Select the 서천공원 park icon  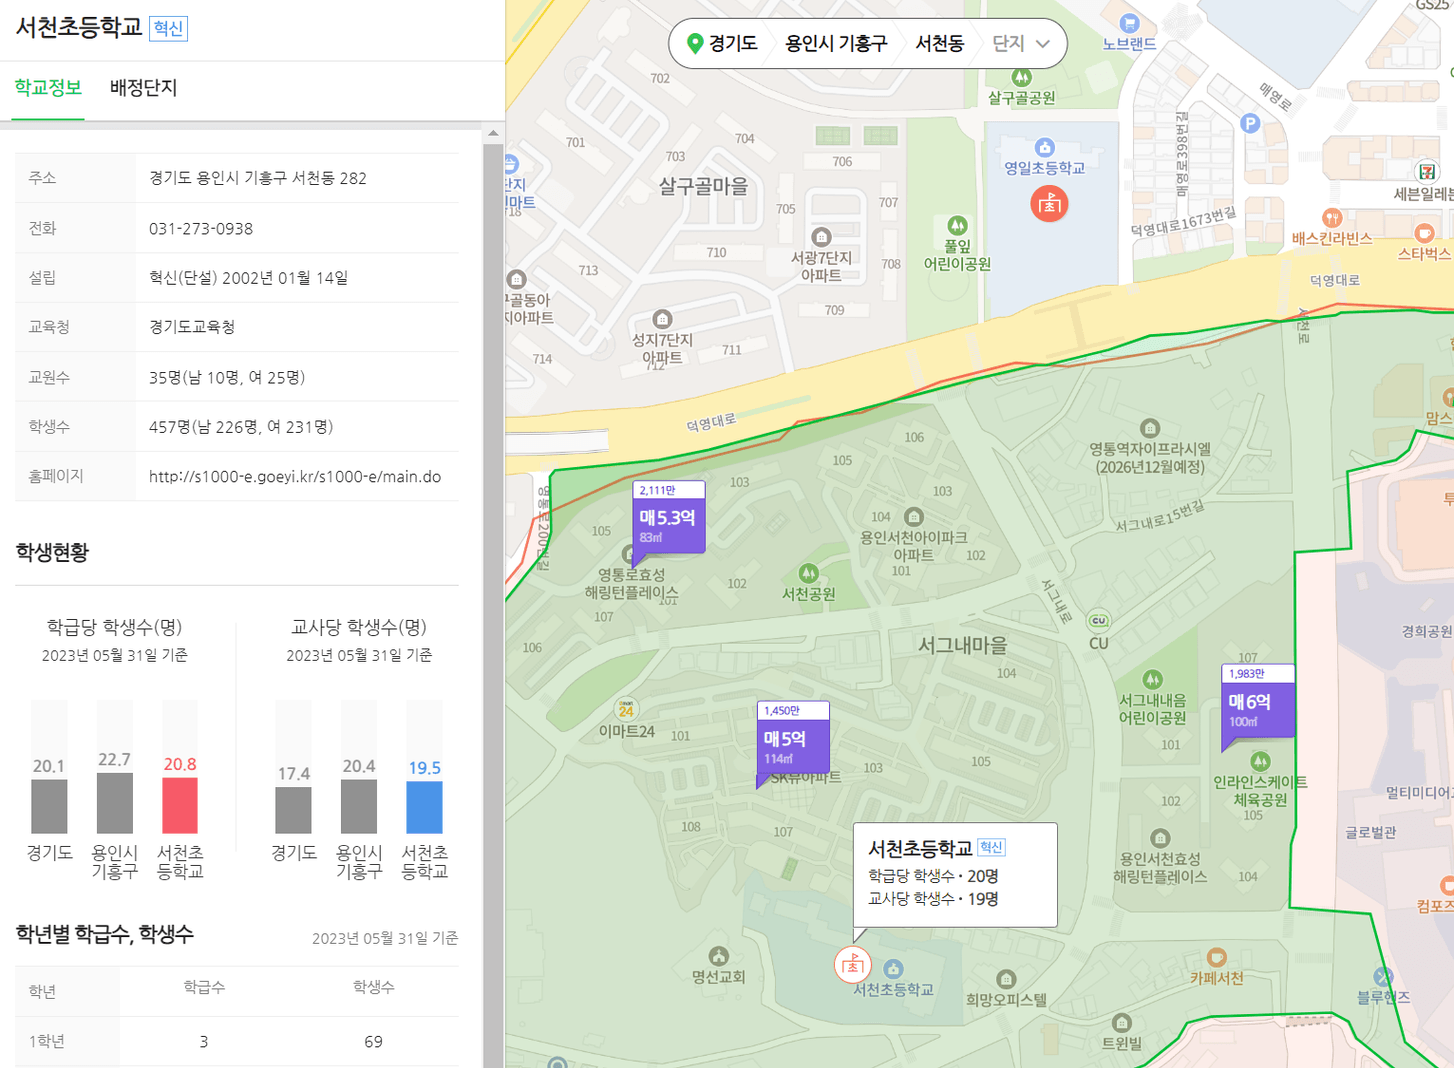tap(808, 573)
